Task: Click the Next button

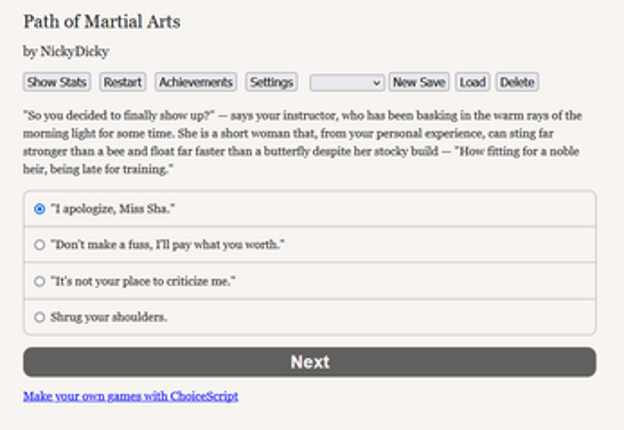Action: click(x=310, y=362)
